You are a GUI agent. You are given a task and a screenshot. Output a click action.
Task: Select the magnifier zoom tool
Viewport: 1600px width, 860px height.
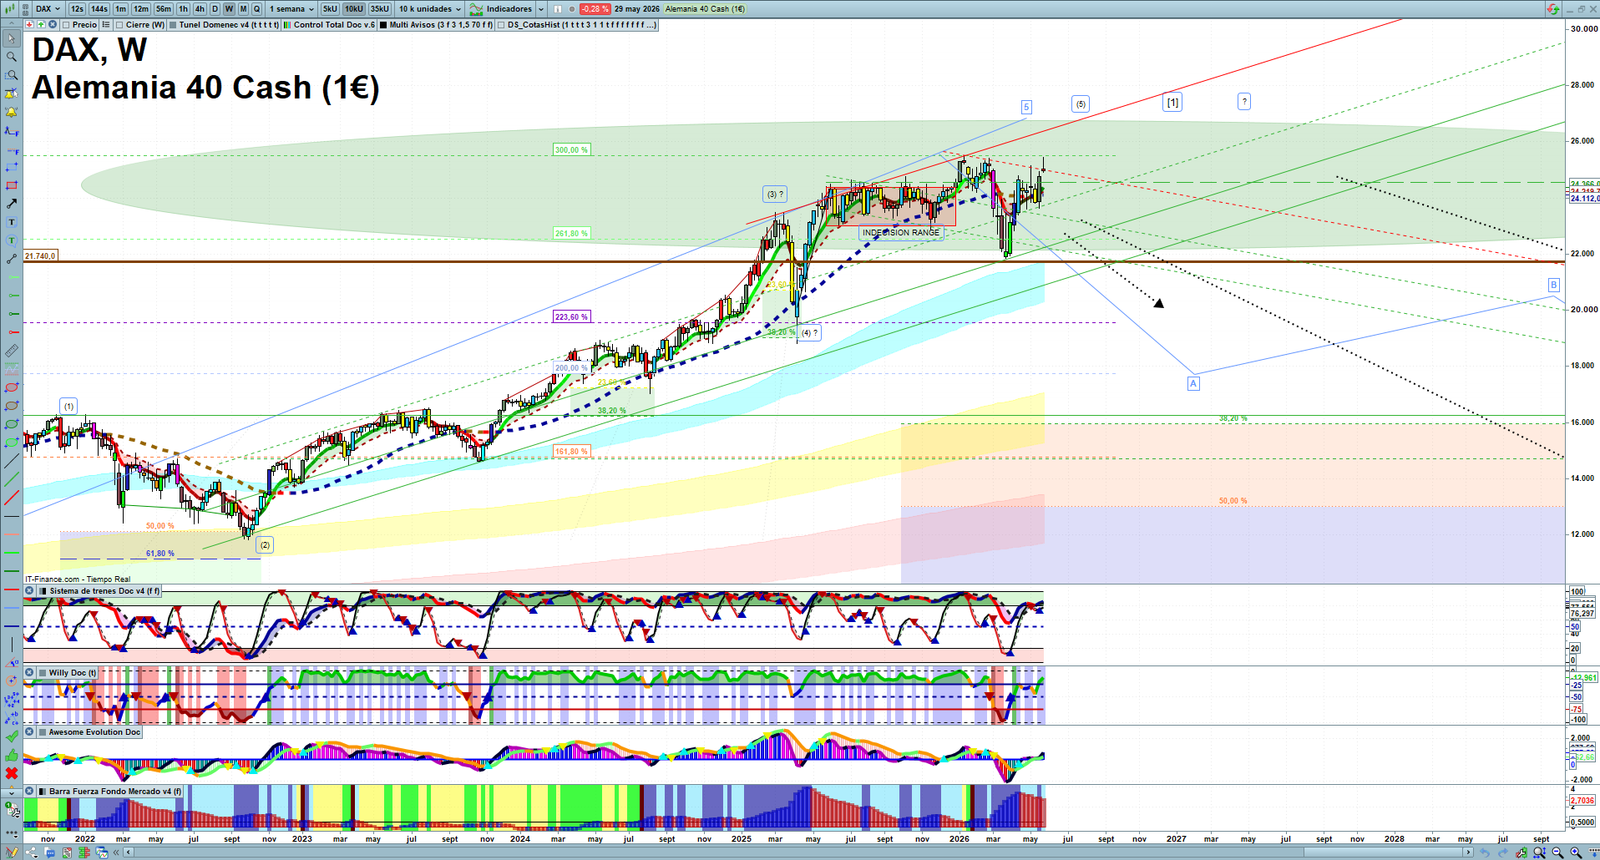click(11, 56)
